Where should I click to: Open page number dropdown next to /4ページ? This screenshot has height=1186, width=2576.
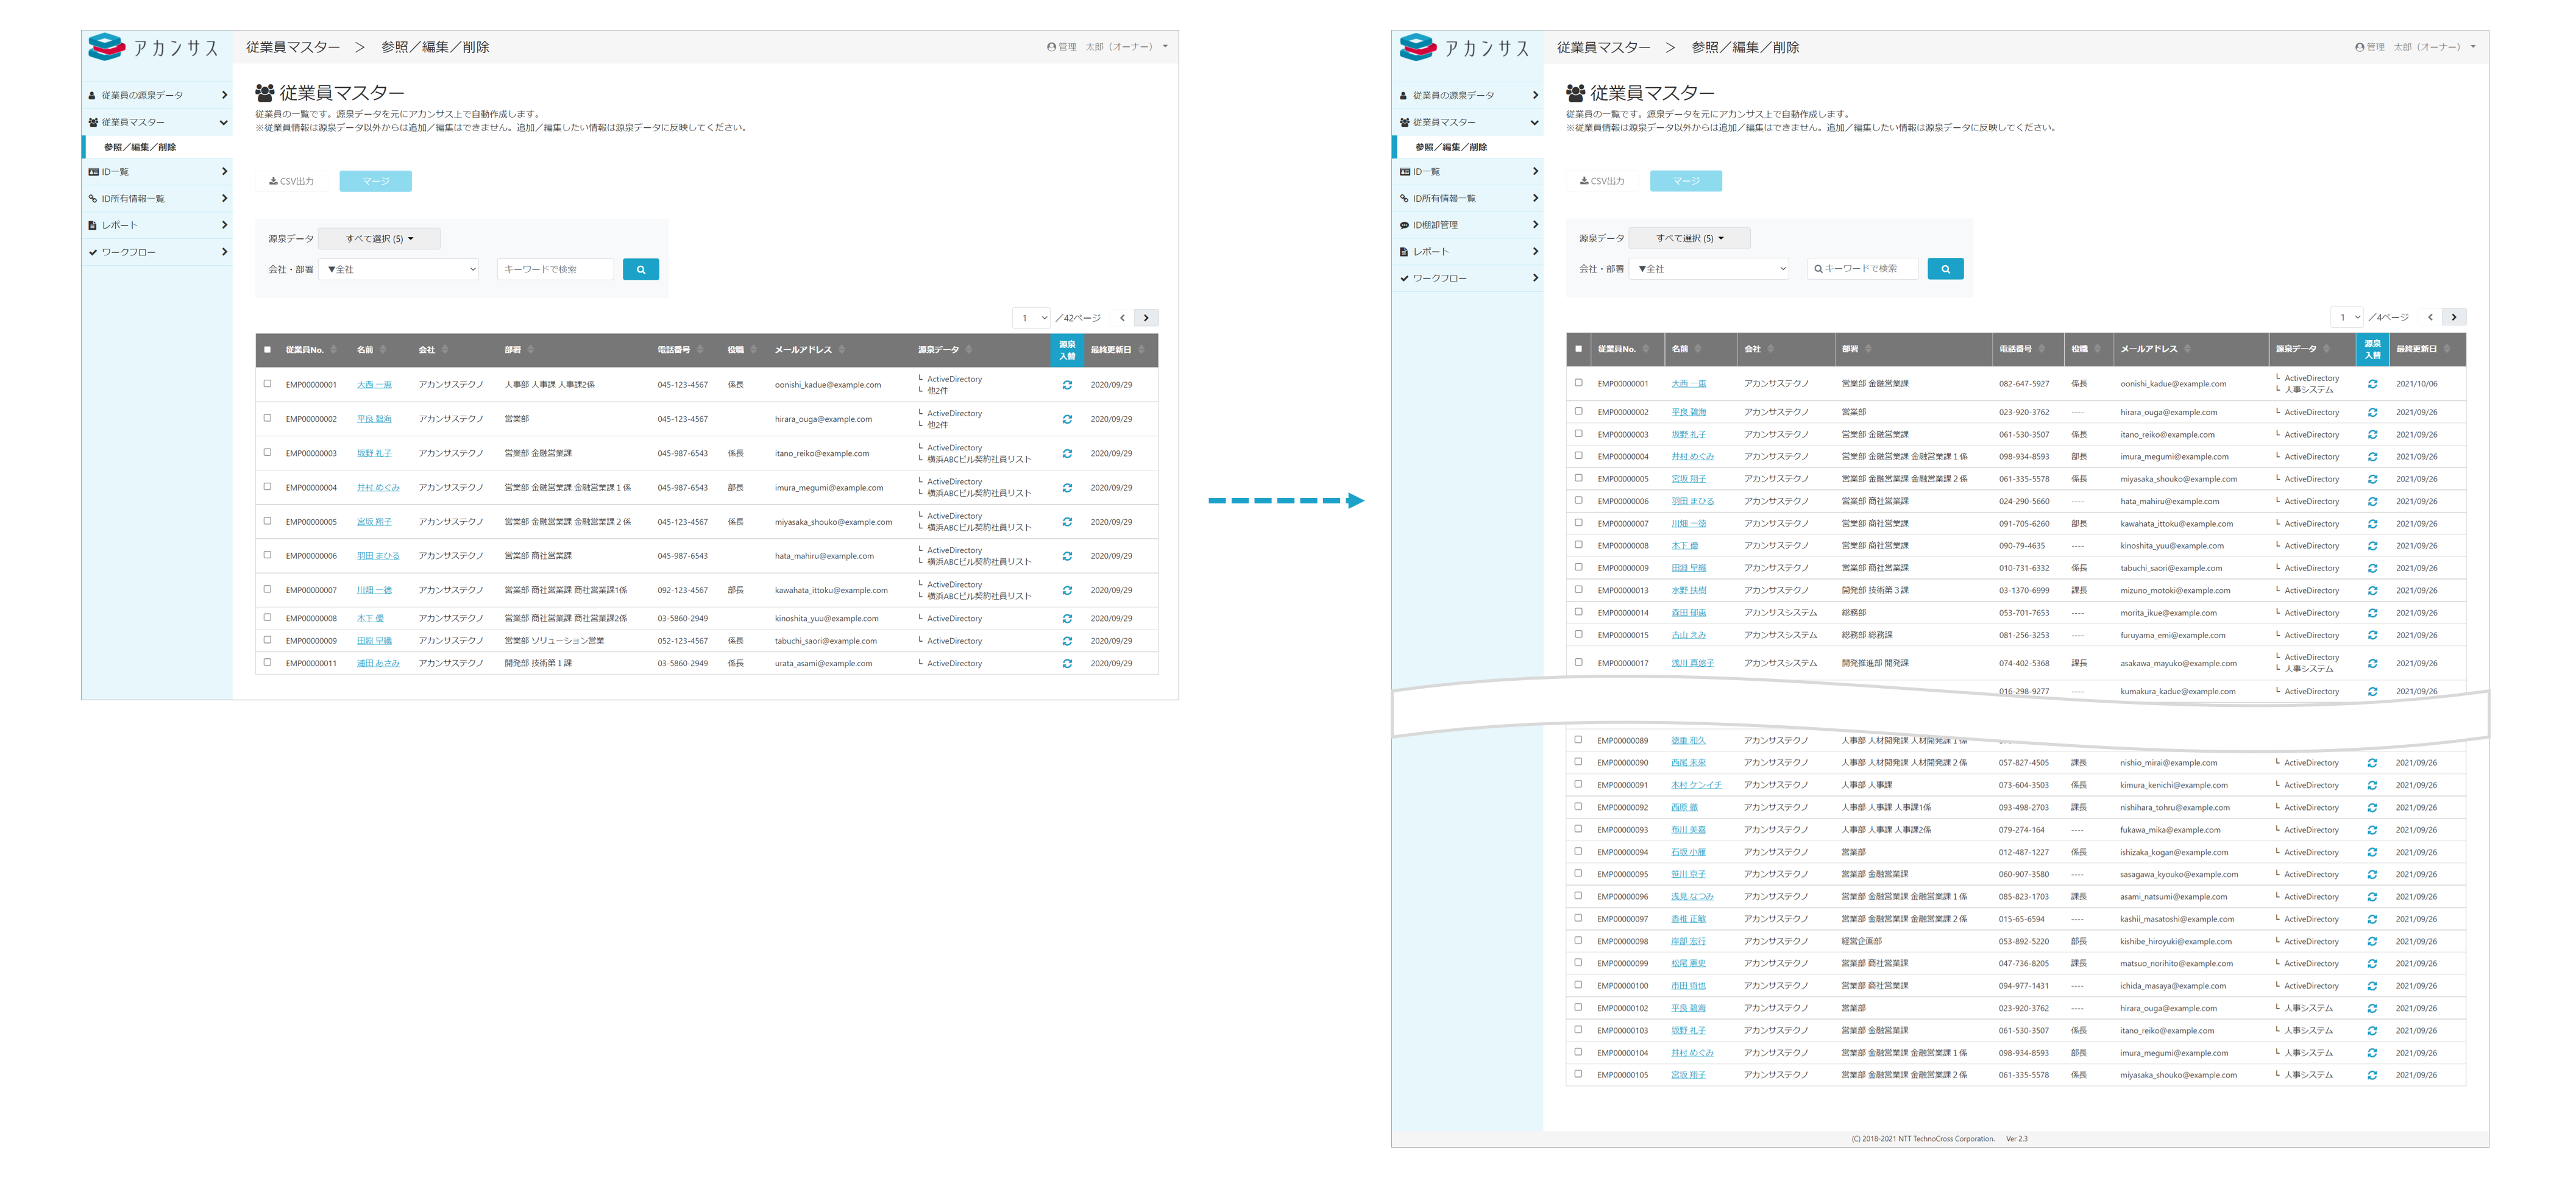point(2348,317)
